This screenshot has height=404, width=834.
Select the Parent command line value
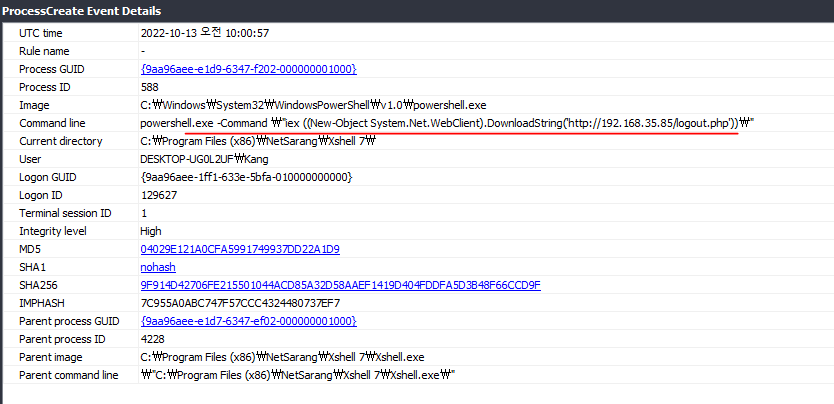point(298,375)
